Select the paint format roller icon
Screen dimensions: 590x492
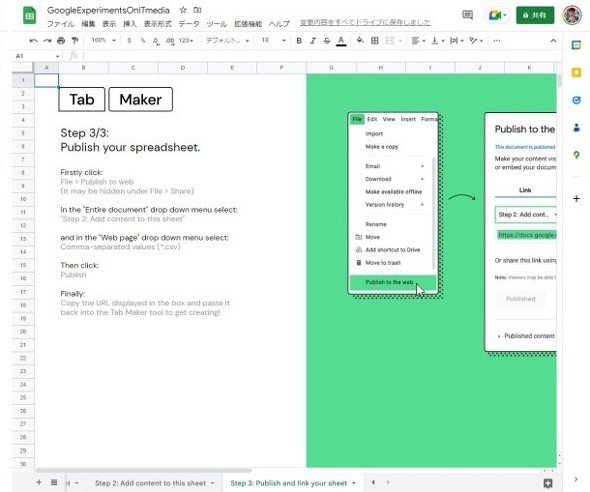pos(75,40)
